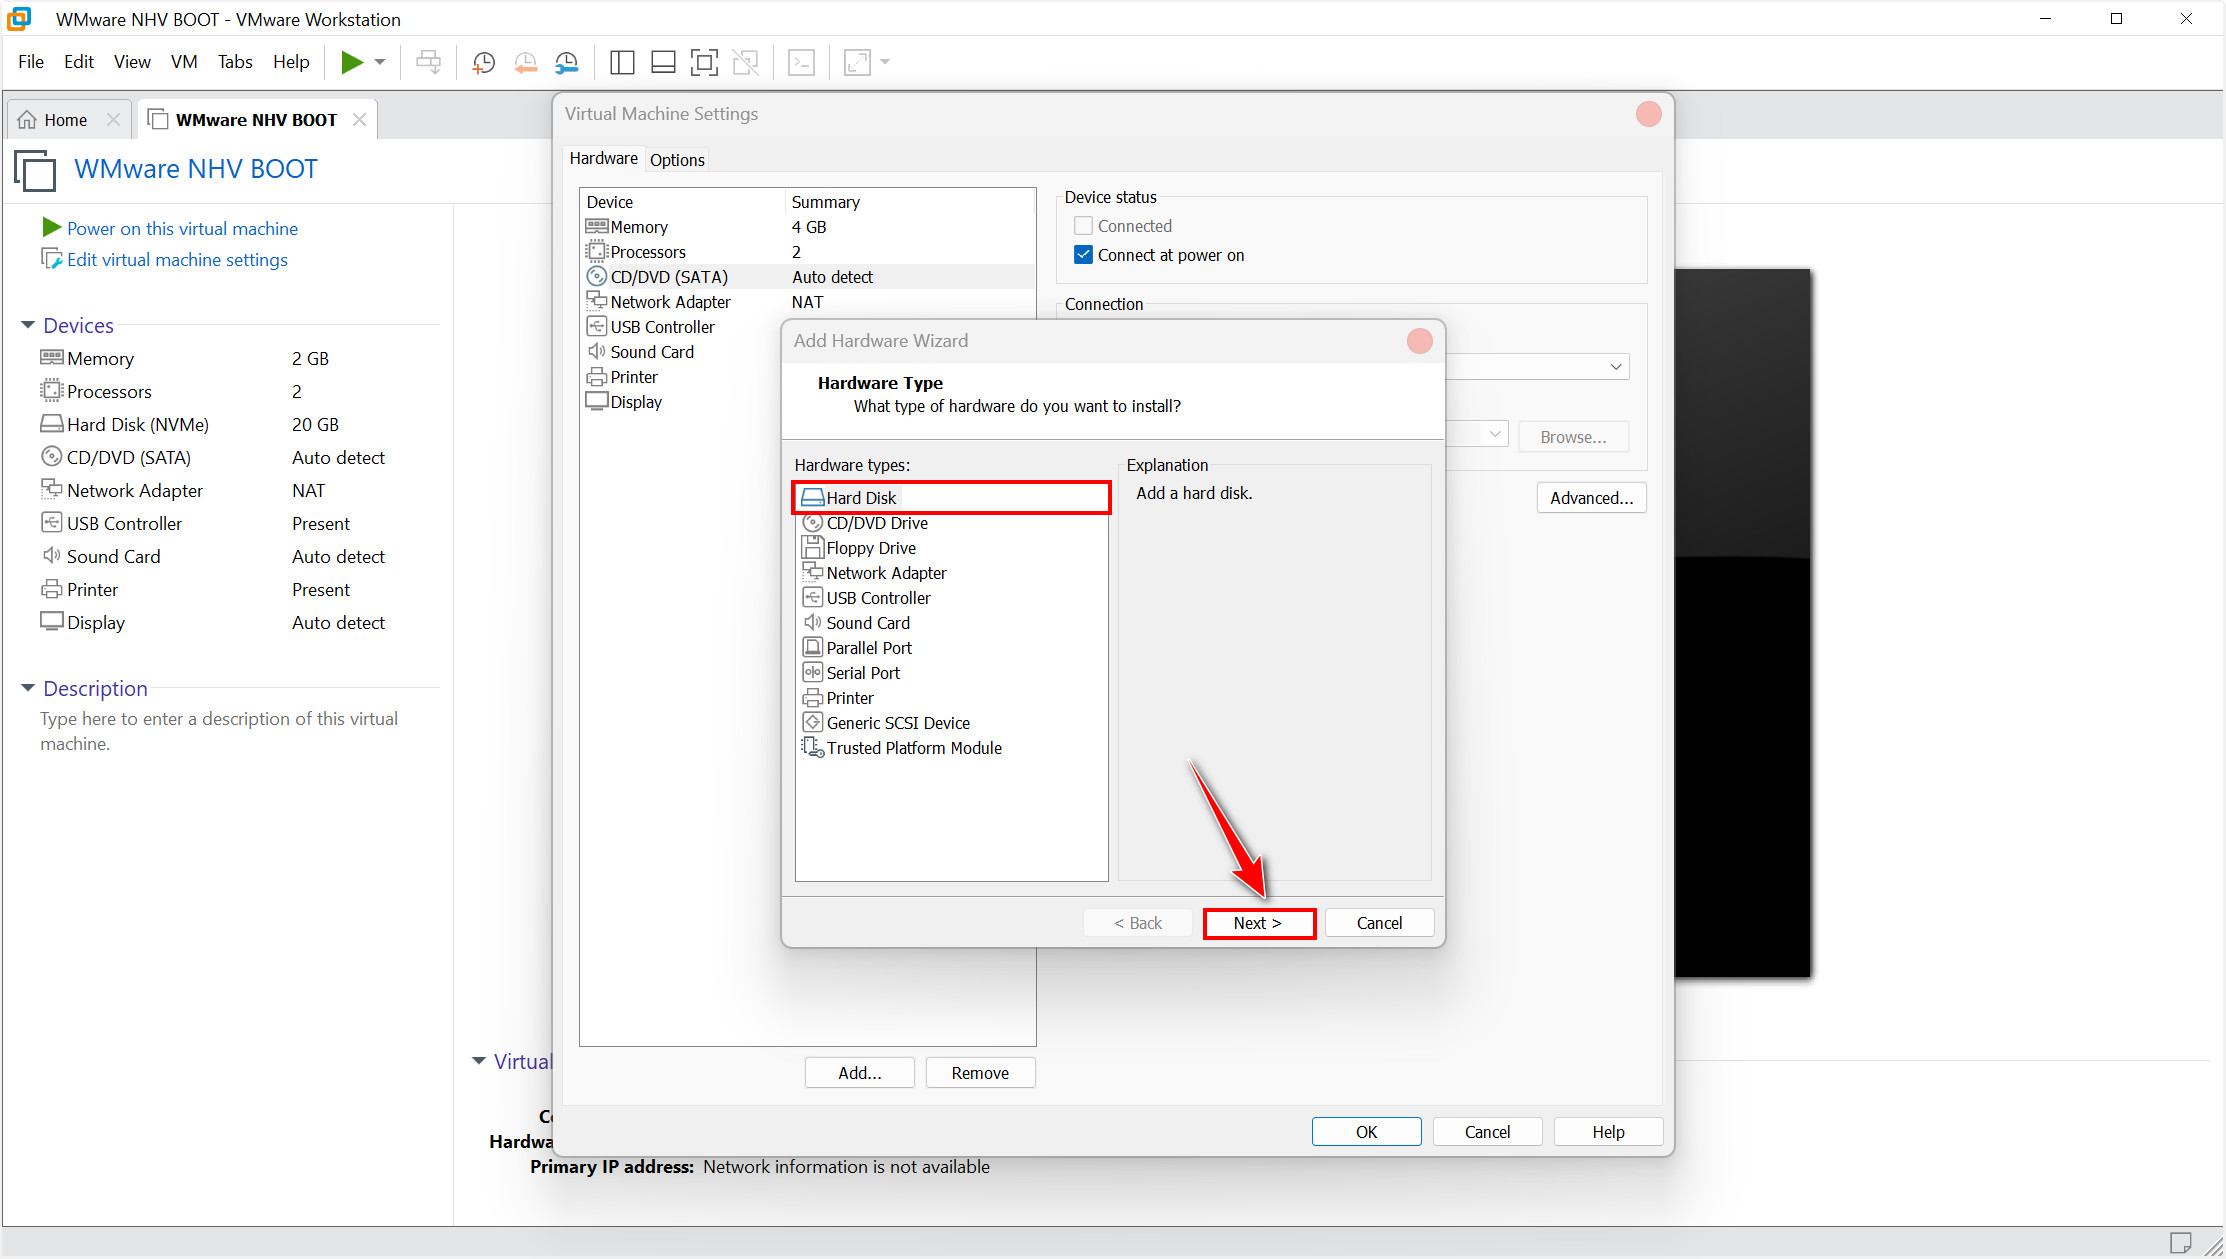Click Power on this virtual machine link
This screenshot has height=1259, width=2226.
coord(182,229)
